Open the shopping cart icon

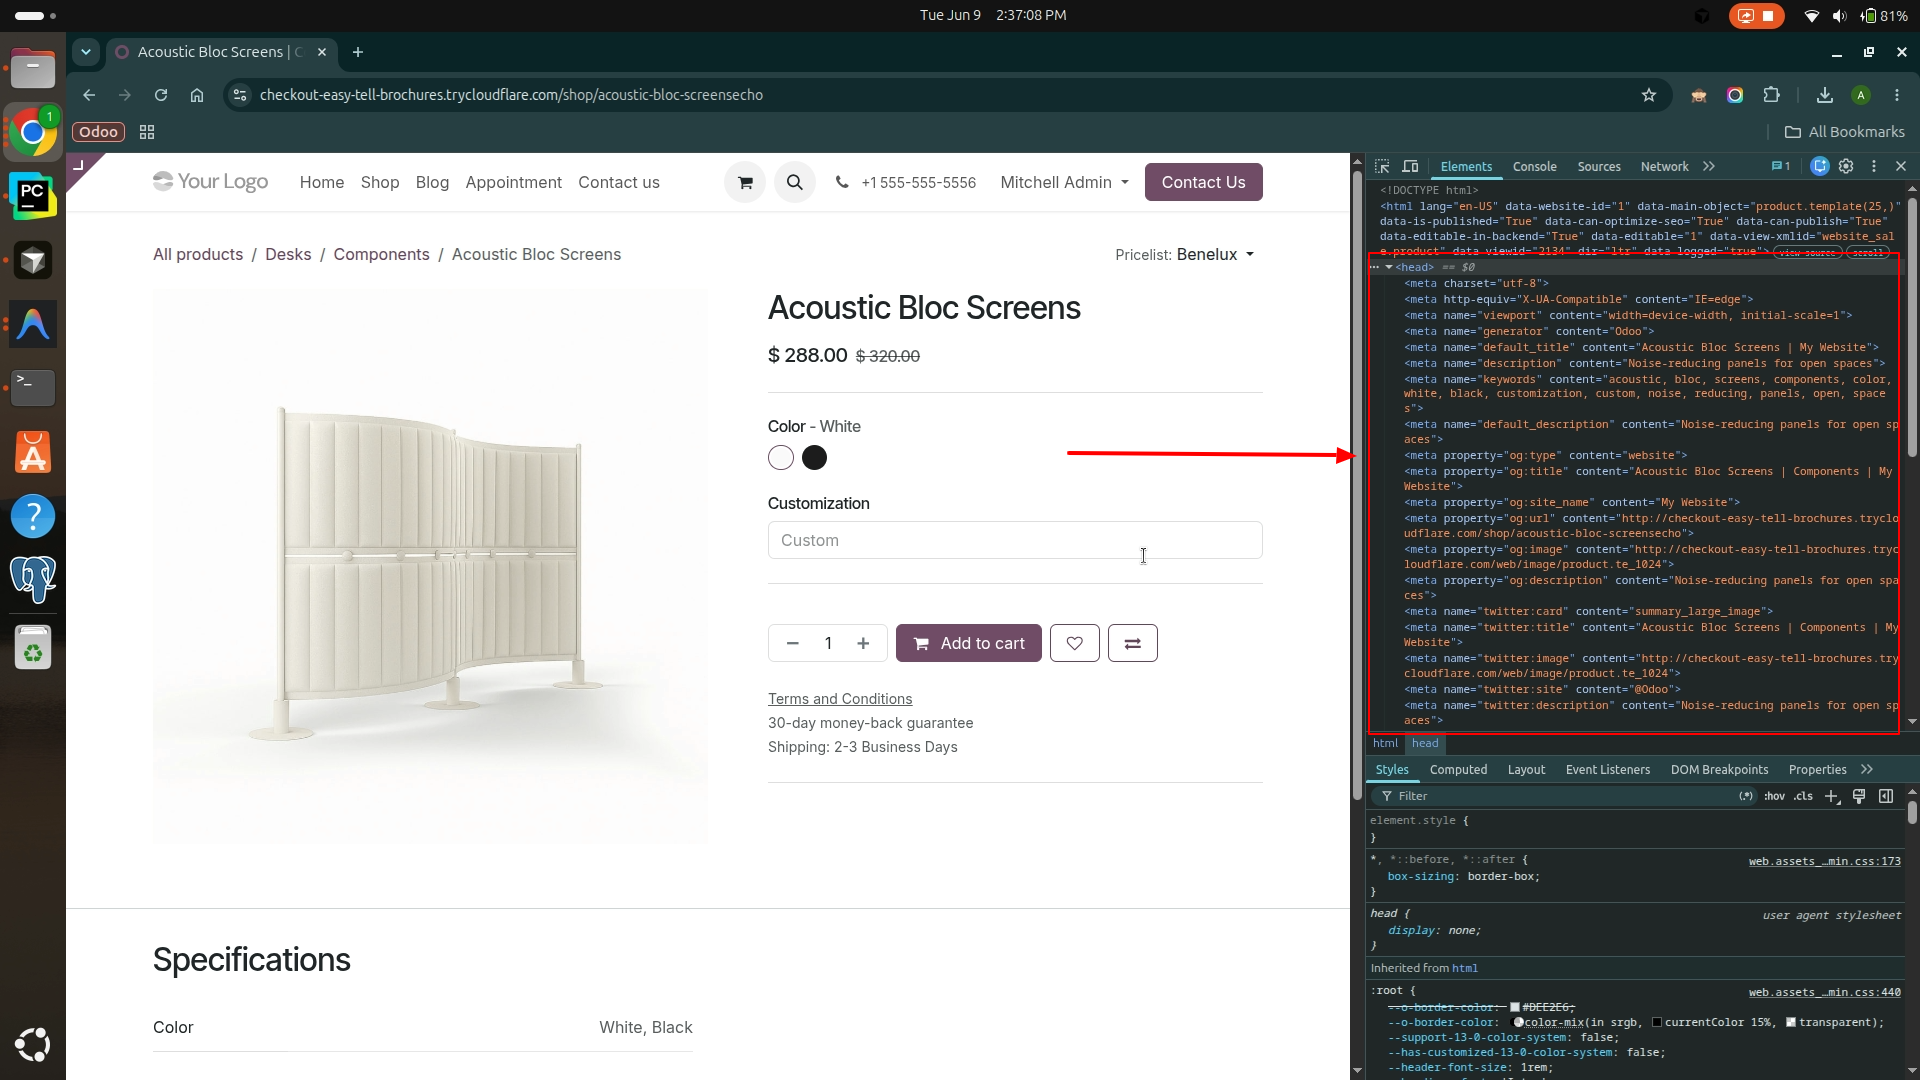(x=745, y=183)
